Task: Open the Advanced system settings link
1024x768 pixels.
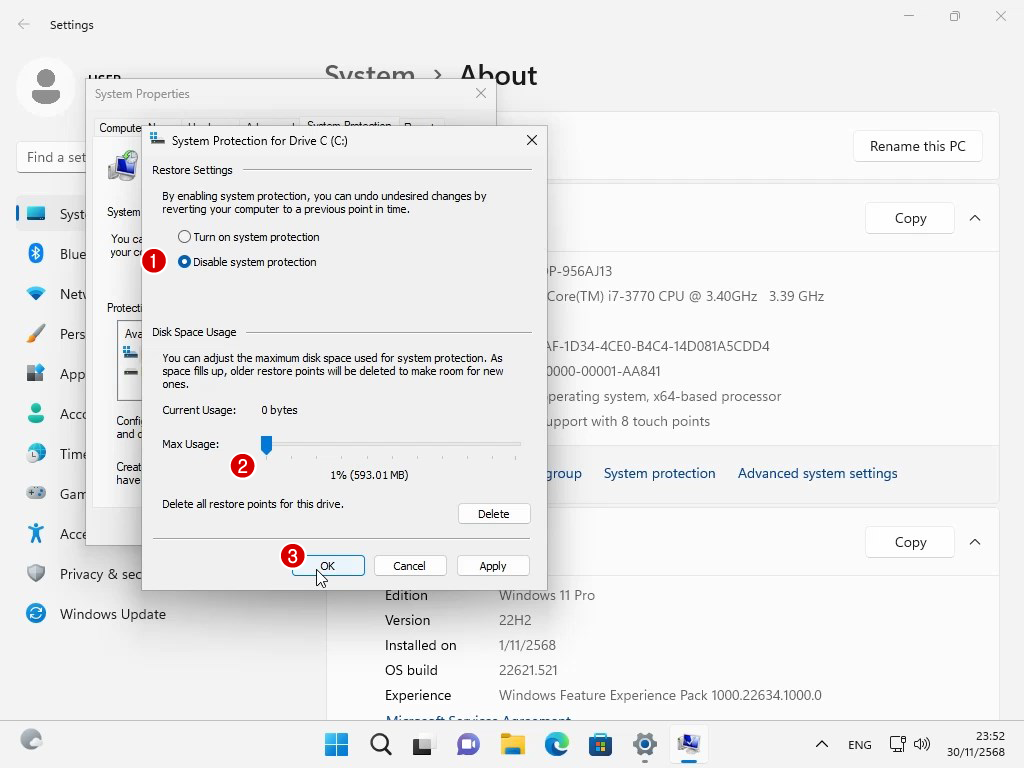Action: [x=817, y=474]
